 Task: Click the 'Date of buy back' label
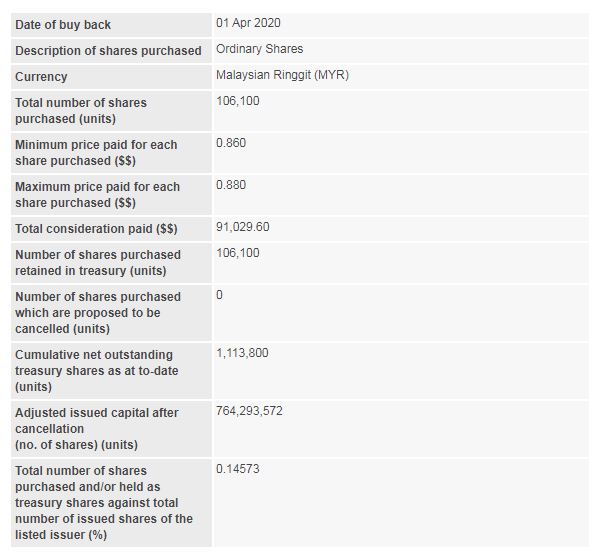click(x=63, y=25)
